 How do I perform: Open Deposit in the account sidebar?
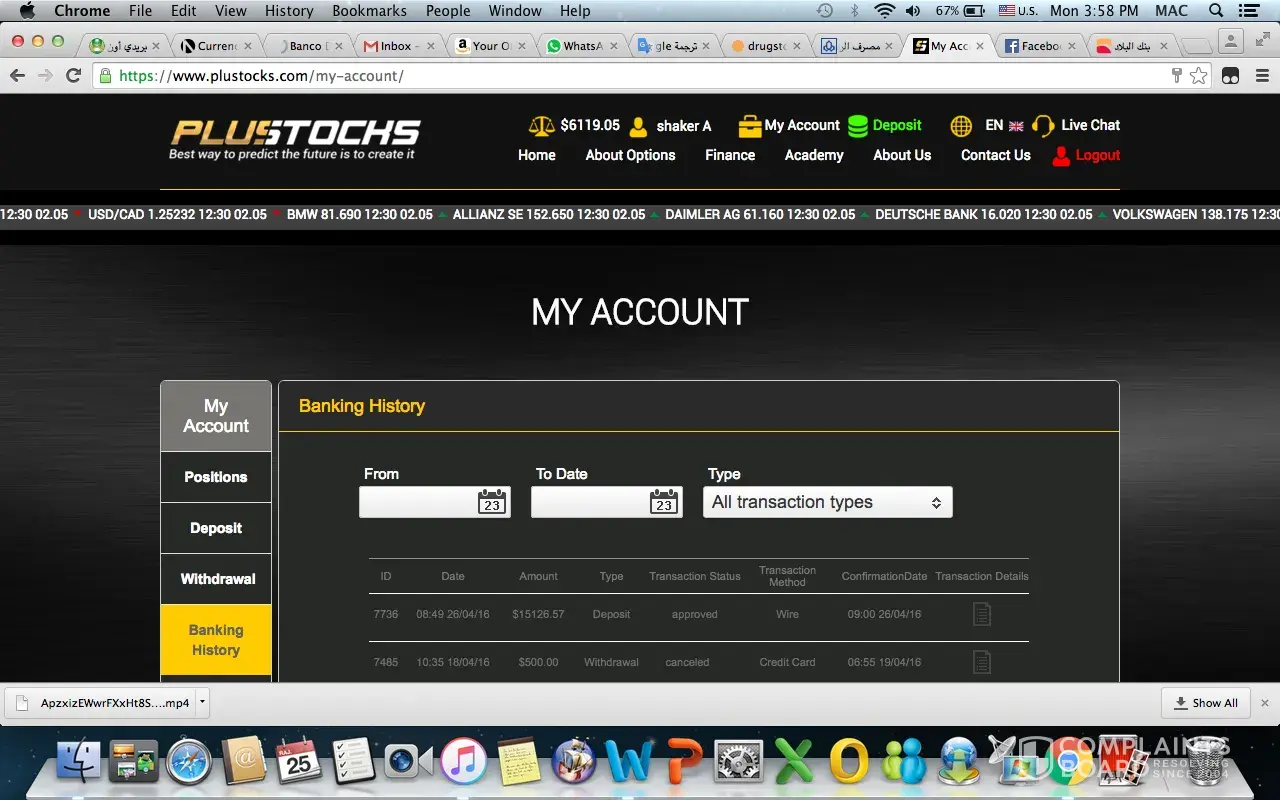tap(216, 528)
